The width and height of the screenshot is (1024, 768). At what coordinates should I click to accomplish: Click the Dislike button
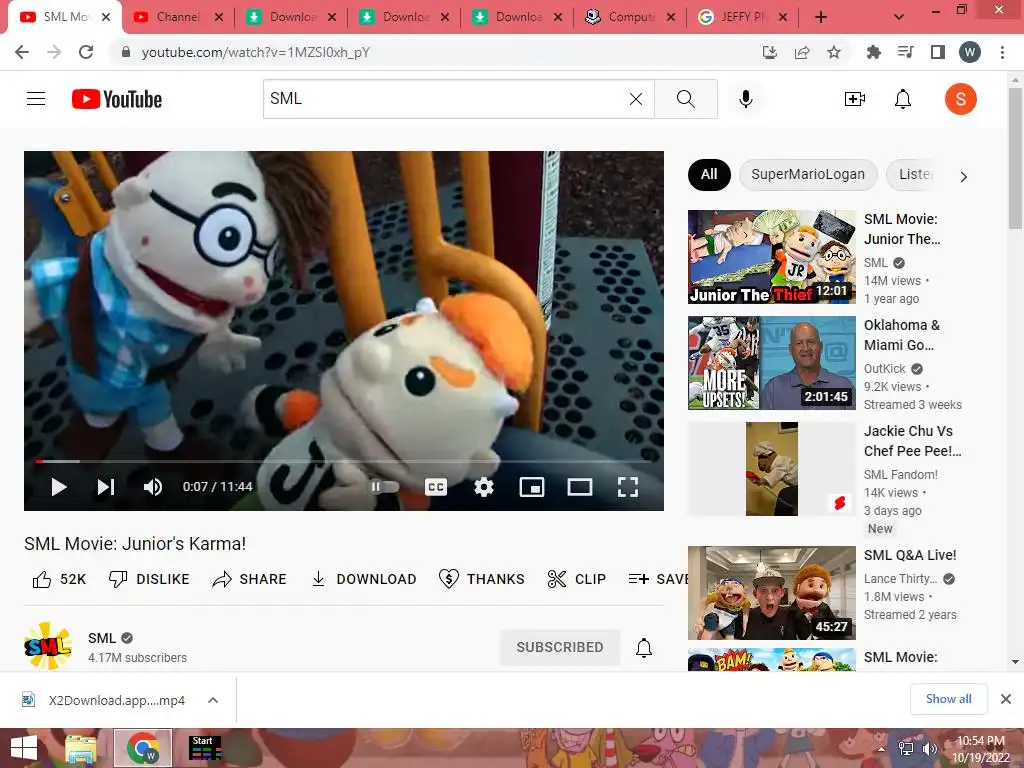(149, 579)
